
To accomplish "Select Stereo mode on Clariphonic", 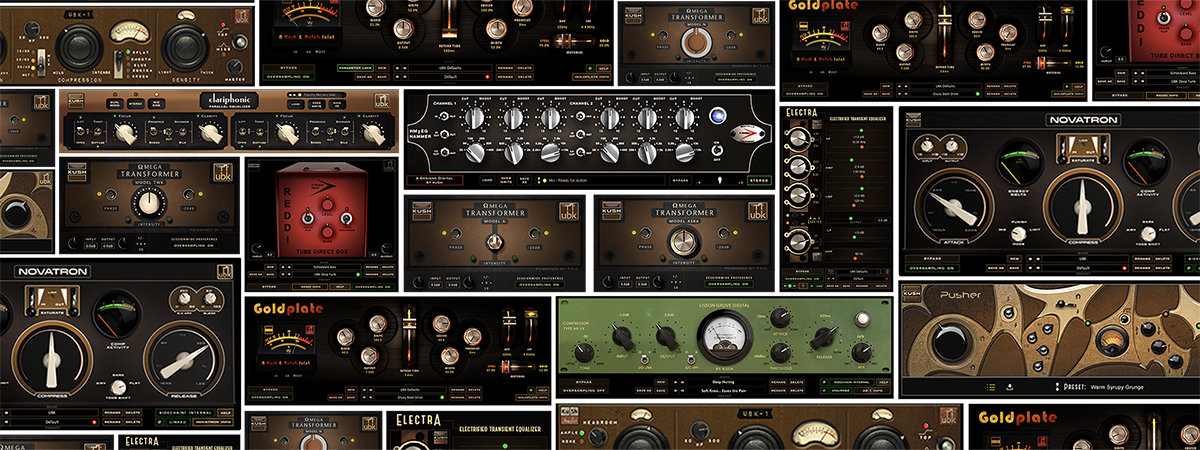I will (136, 103).
